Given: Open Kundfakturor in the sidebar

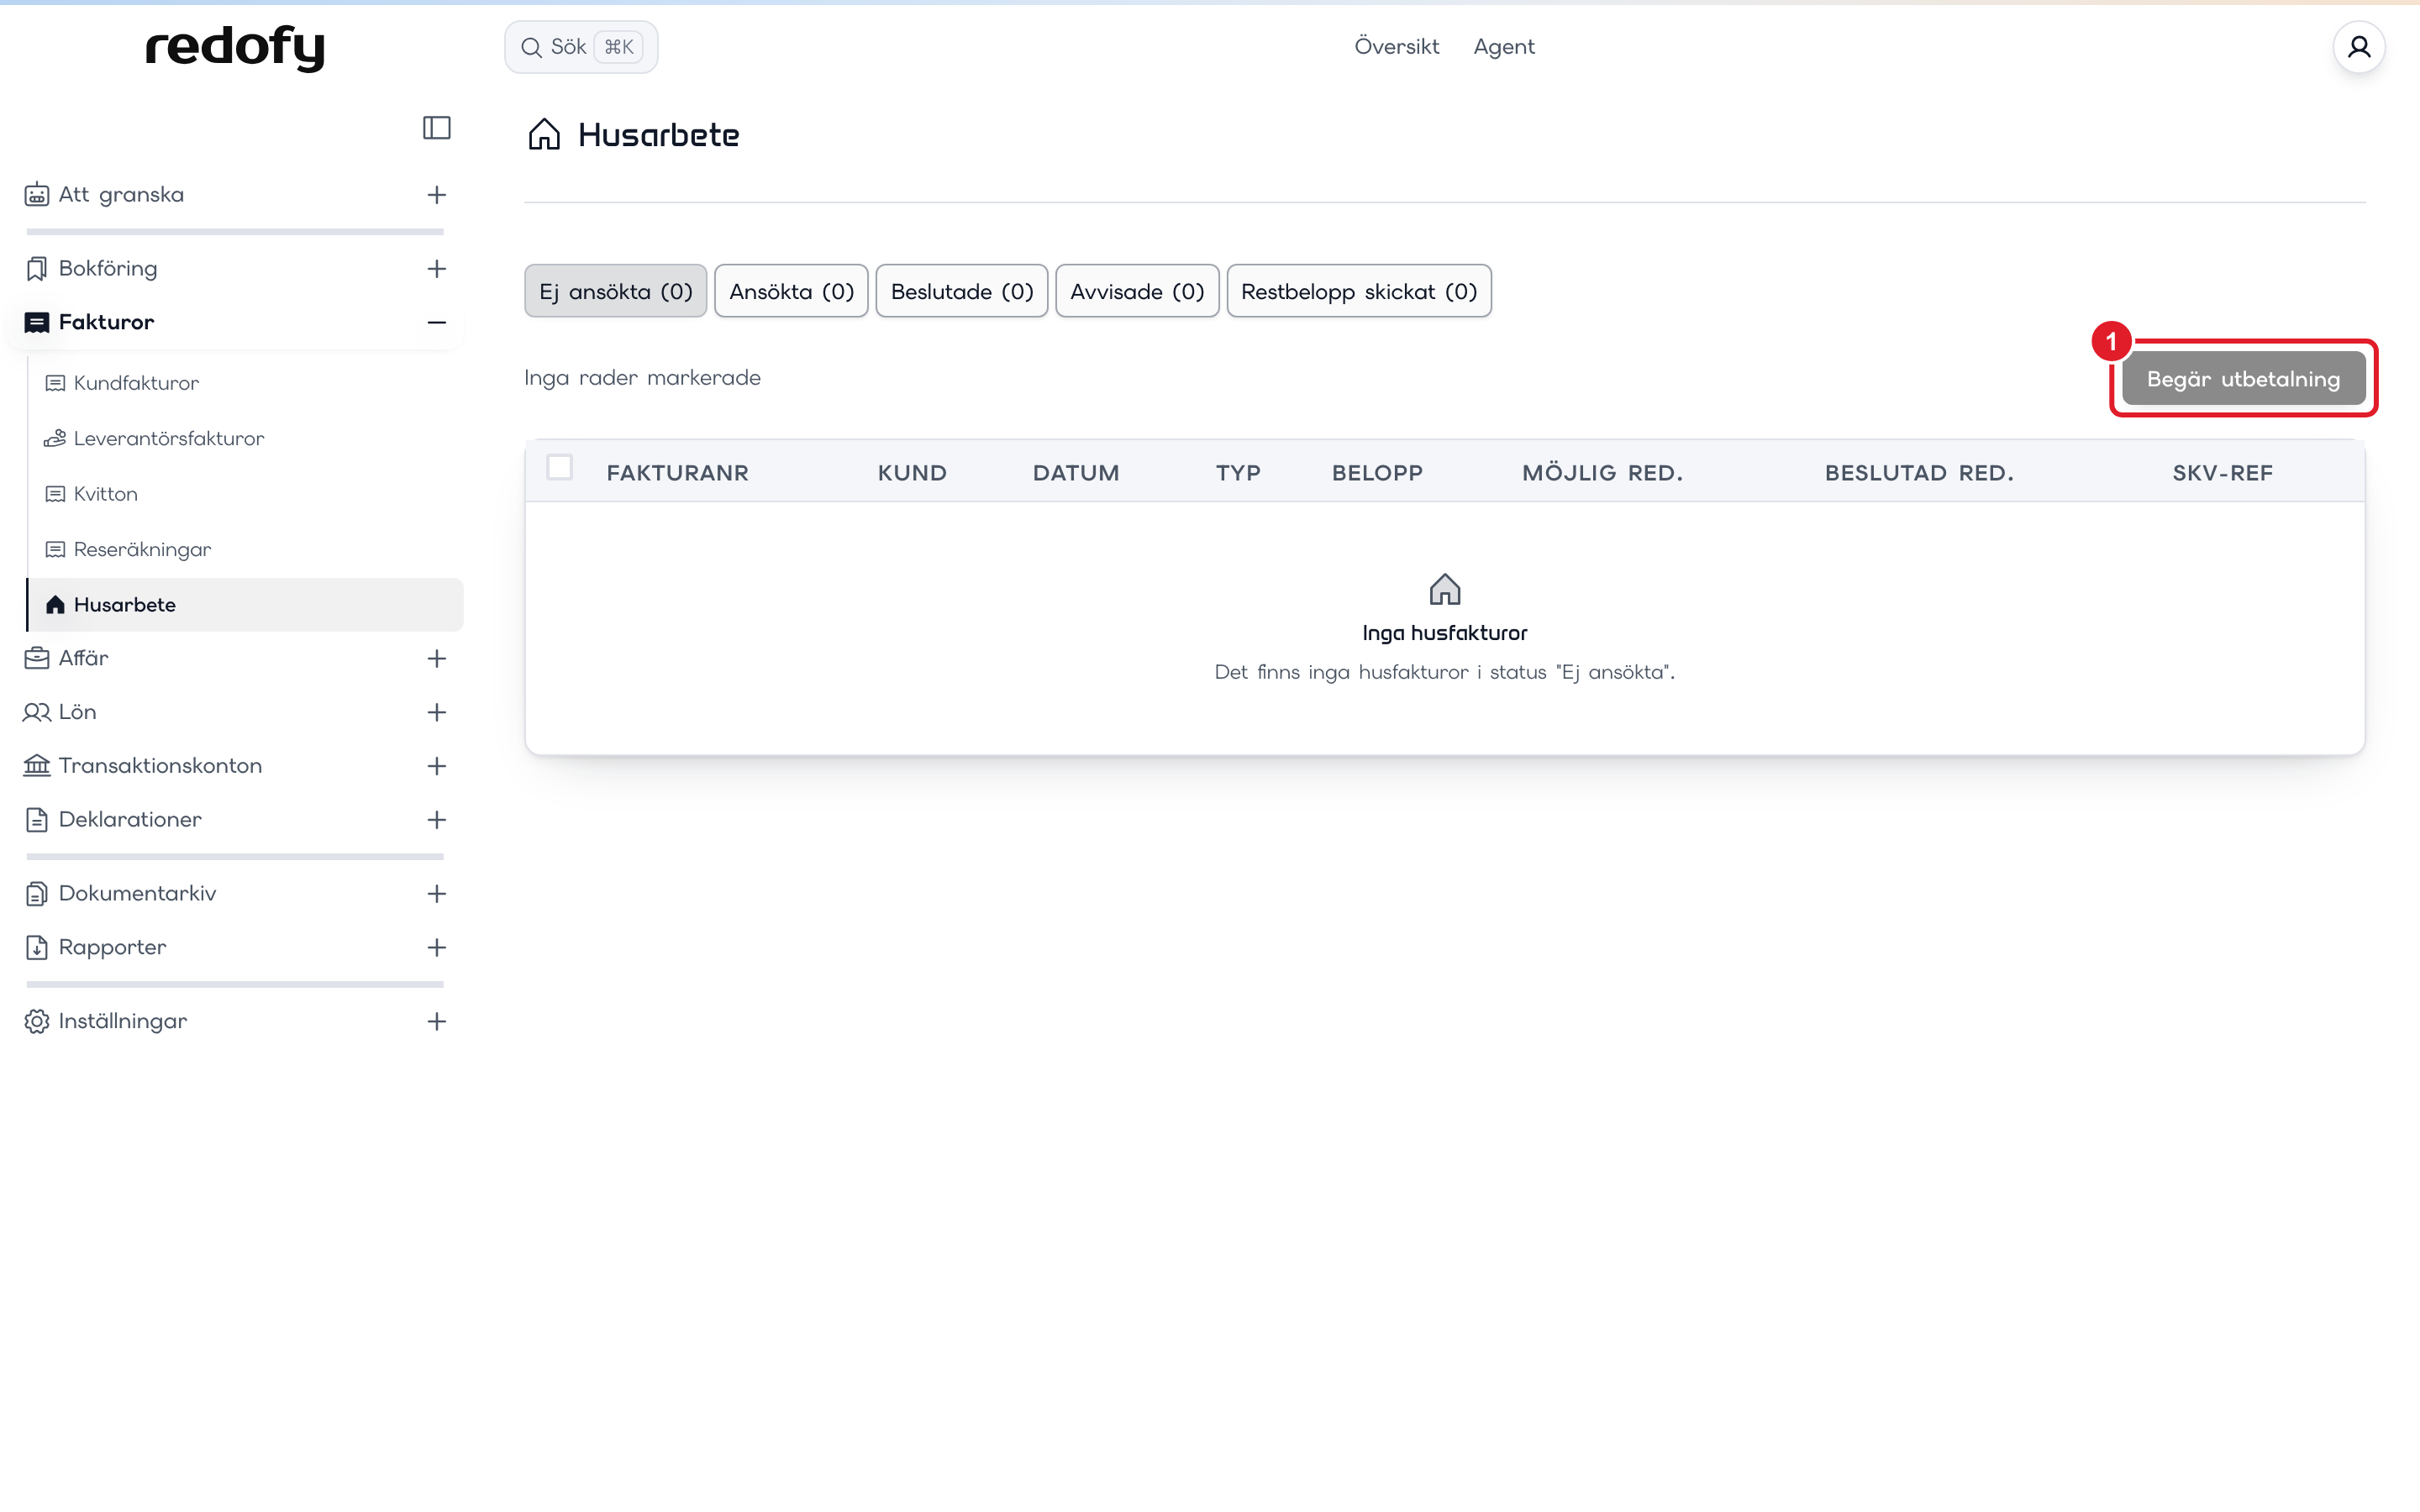Looking at the screenshot, I should (135, 383).
